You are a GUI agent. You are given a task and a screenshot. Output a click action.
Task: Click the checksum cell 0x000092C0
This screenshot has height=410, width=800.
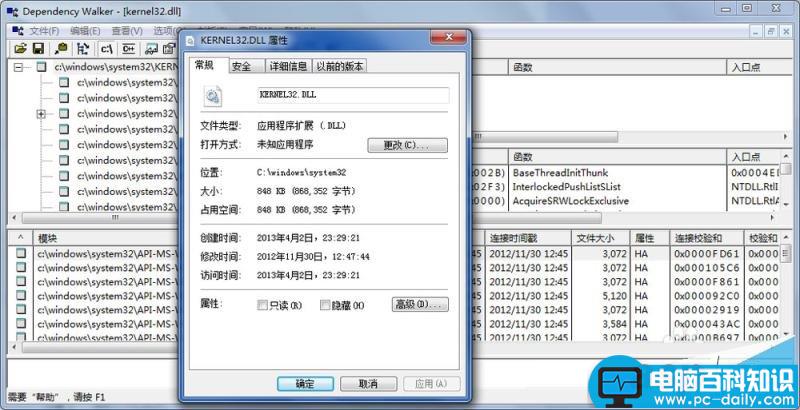(706, 296)
